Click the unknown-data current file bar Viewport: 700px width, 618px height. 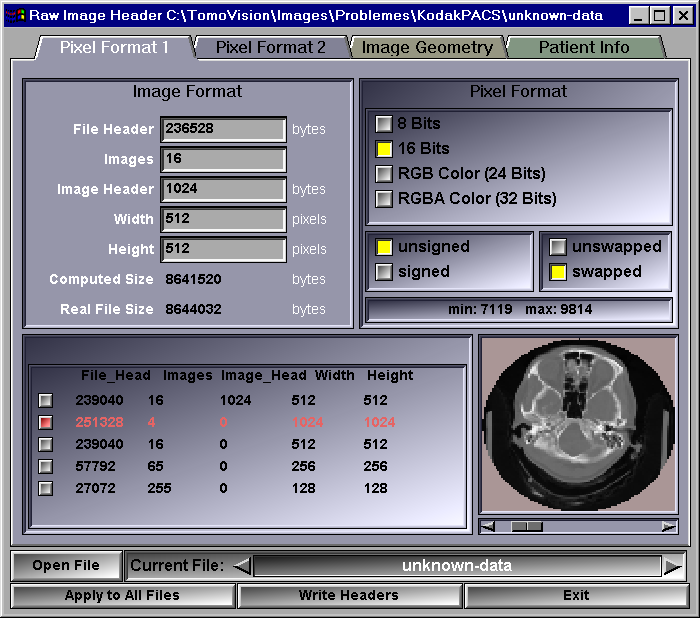click(457, 566)
